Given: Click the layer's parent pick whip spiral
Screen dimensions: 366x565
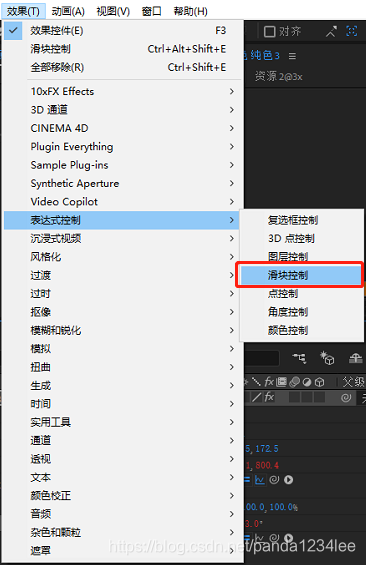Looking at the screenshot, I should [346, 397].
